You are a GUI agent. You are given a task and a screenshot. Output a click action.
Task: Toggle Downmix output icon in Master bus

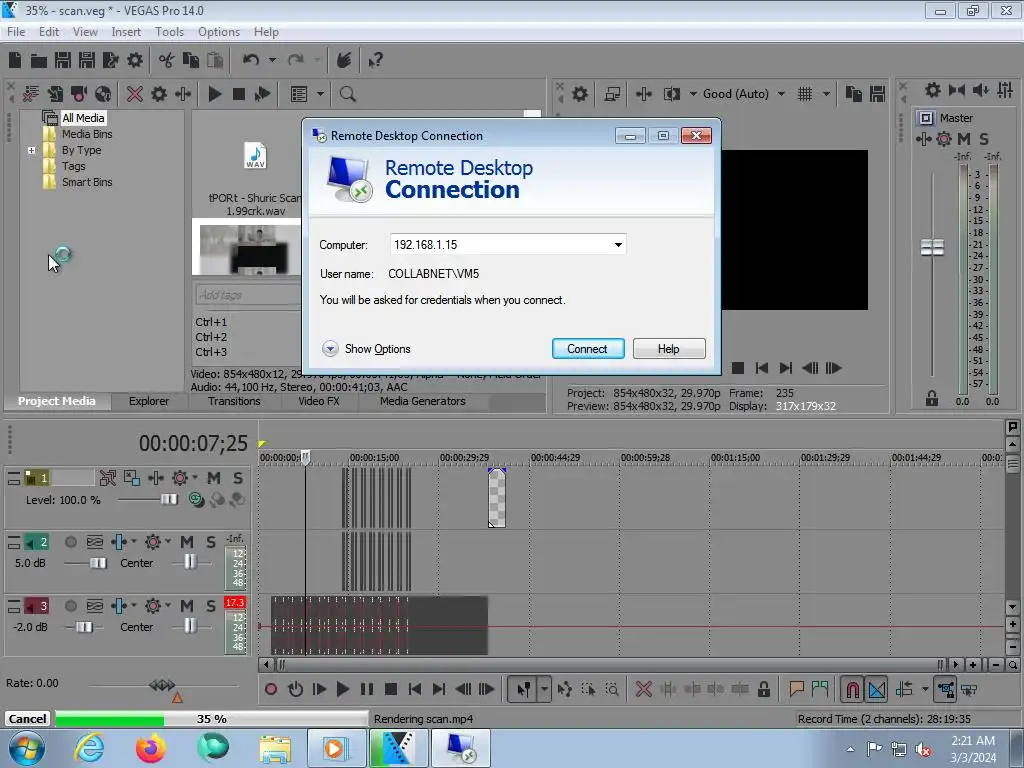[957, 90]
